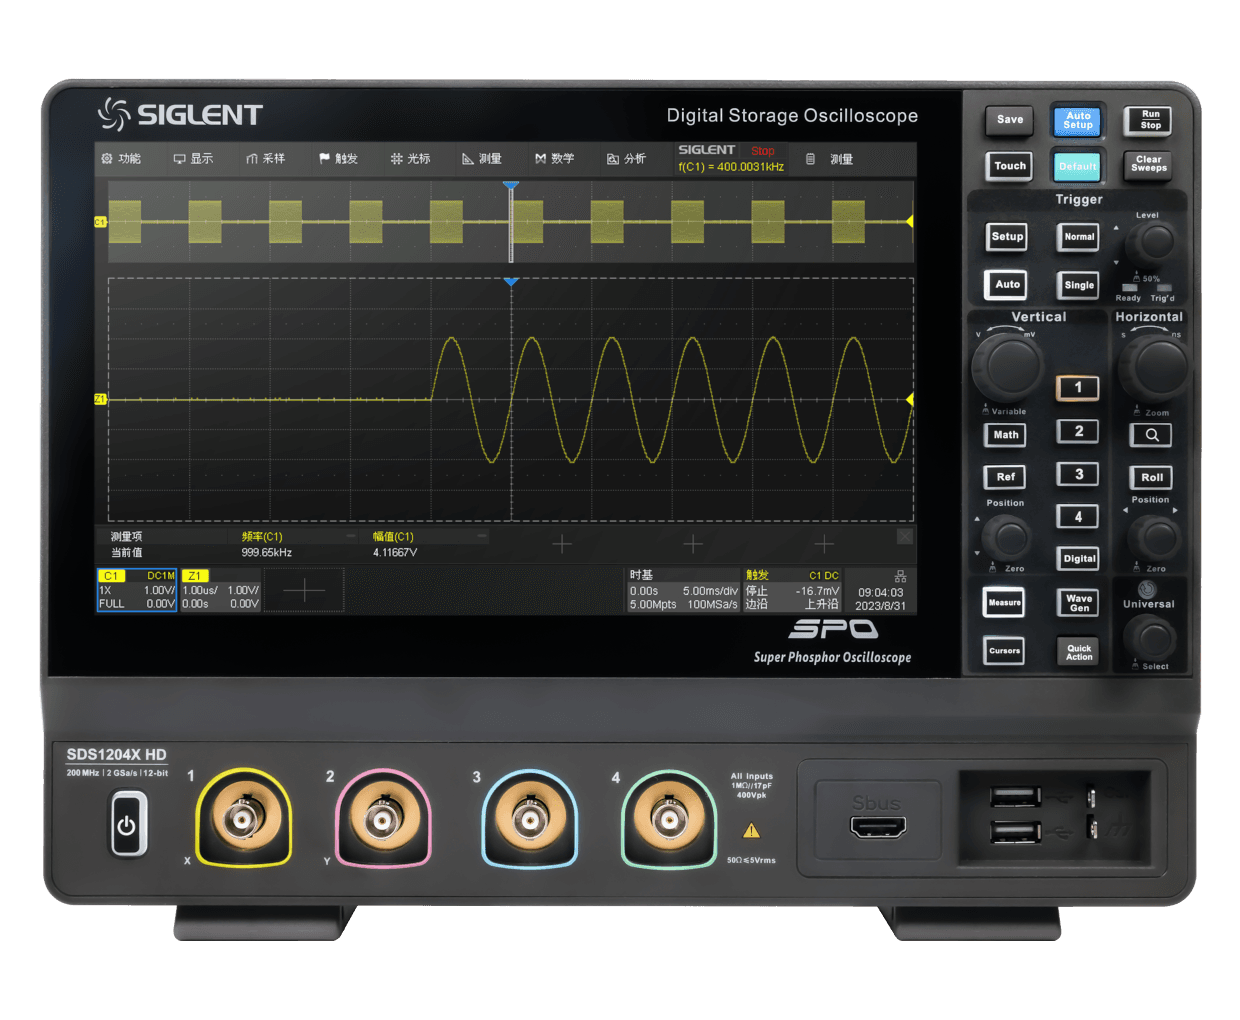Open the 采样 (Acquire) menu icon
This screenshot has width=1240, height=1020.
click(x=253, y=158)
